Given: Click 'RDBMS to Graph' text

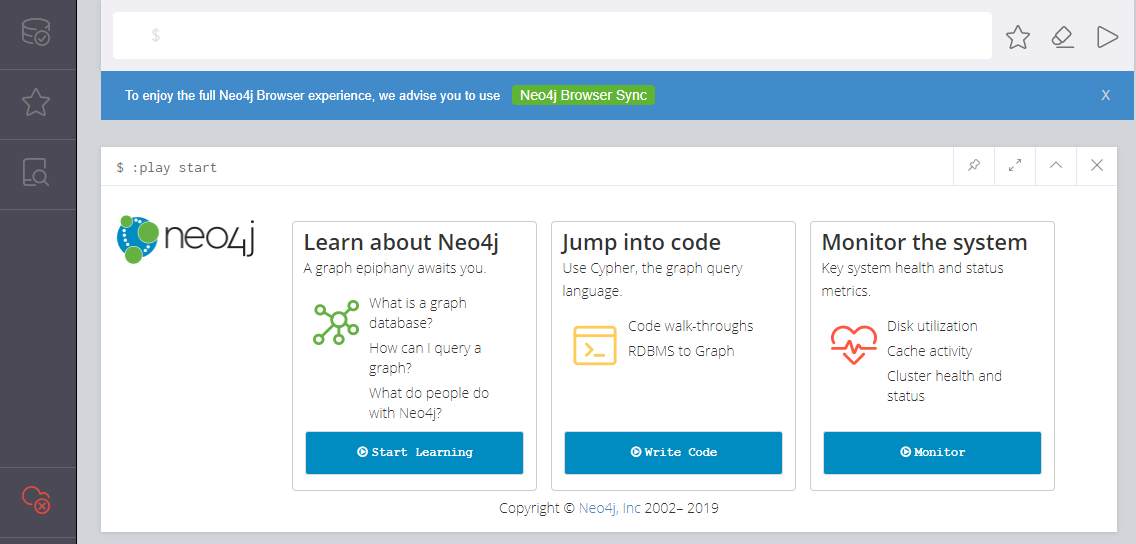Looking at the screenshot, I should [681, 351].
